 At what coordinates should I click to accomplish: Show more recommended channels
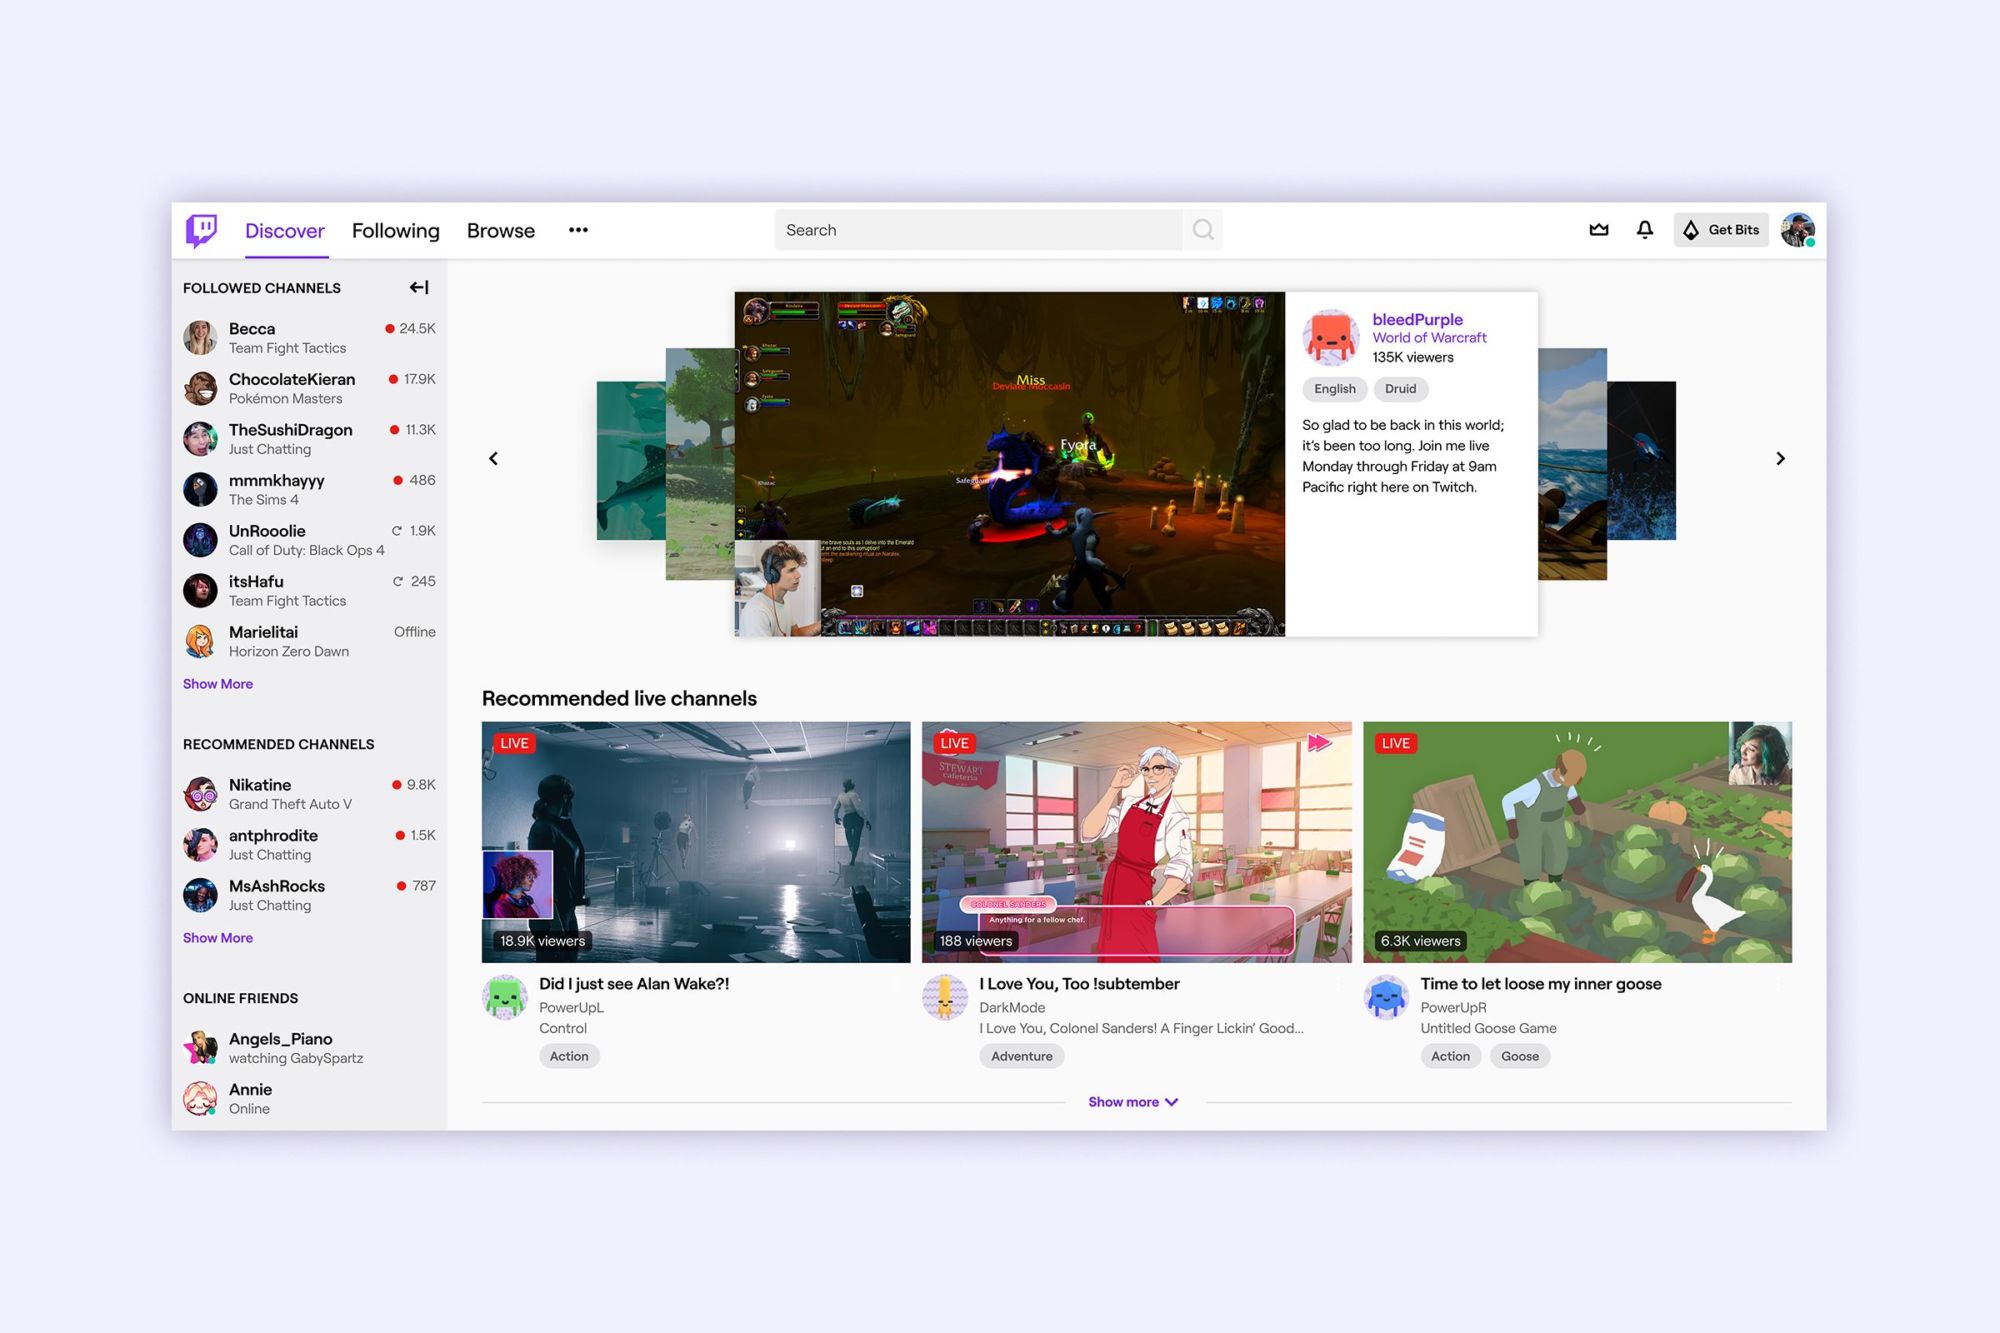point(218,938)
